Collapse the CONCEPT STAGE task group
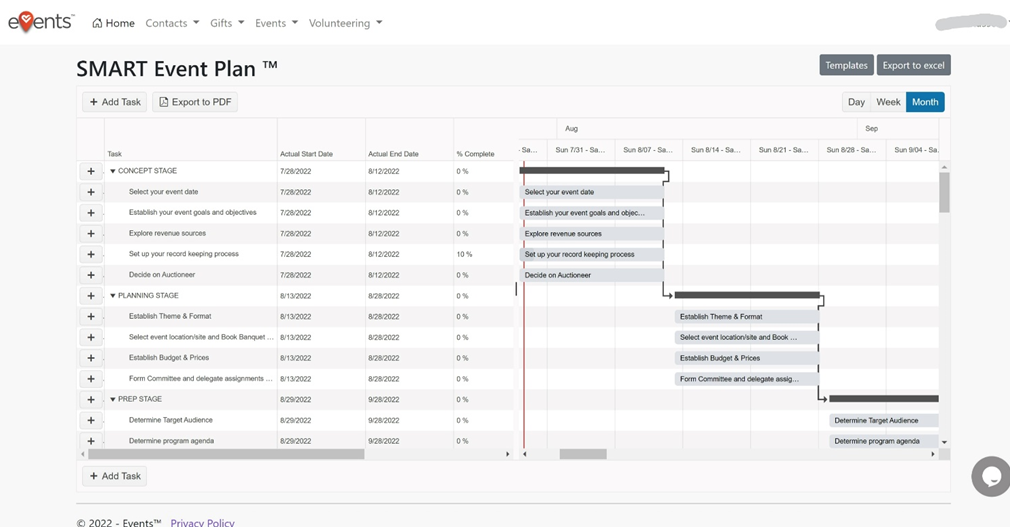The image size is (1010, 527). click(113, 171)
